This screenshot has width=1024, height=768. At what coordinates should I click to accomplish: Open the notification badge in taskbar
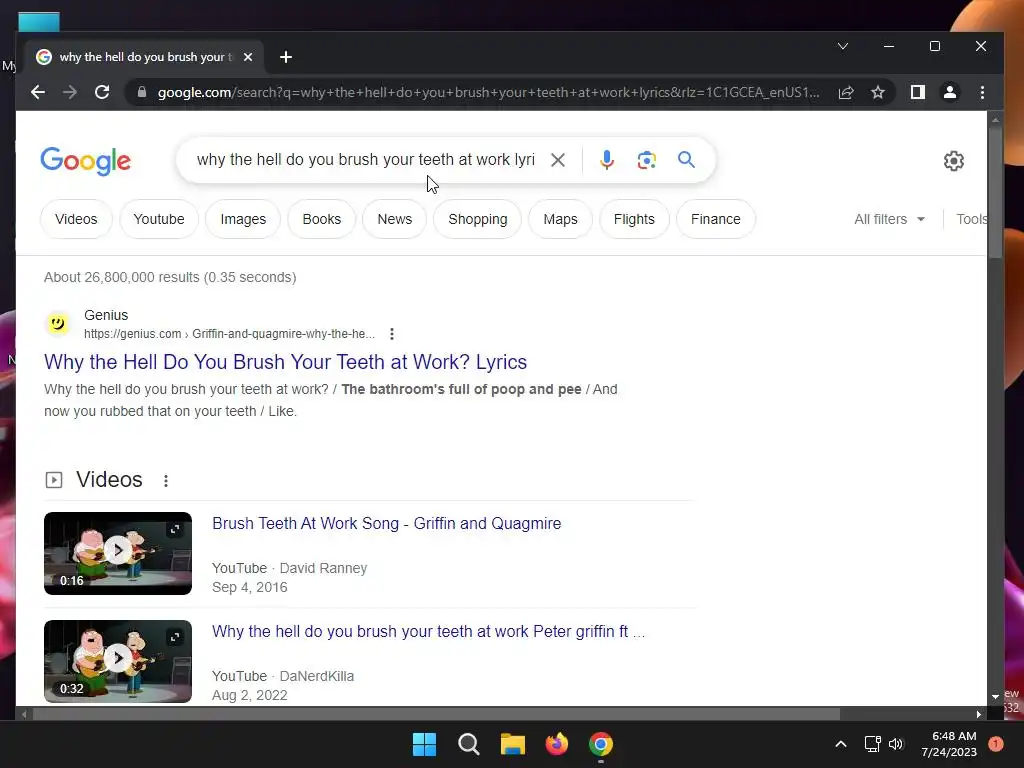coord(996,744)
